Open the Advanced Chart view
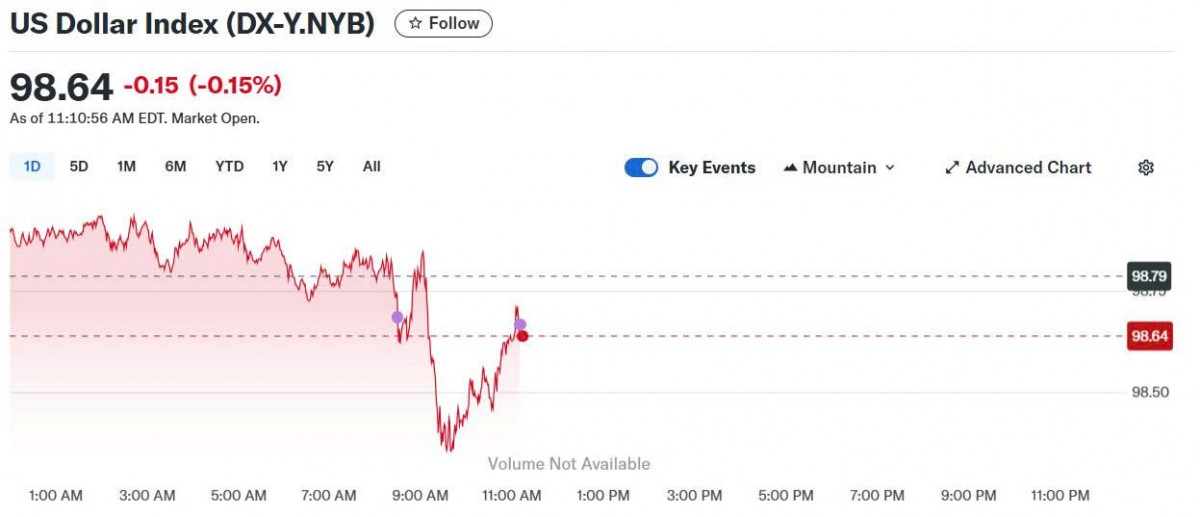This screenshot has width=1200, height=517. click(1018, 168)
